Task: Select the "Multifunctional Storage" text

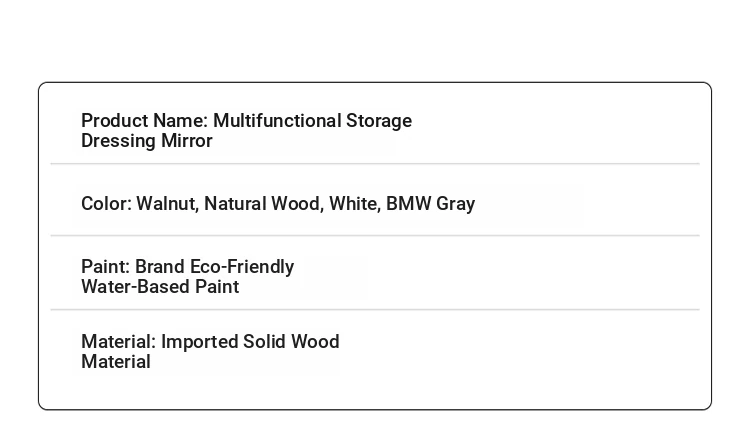Action: 312,121
